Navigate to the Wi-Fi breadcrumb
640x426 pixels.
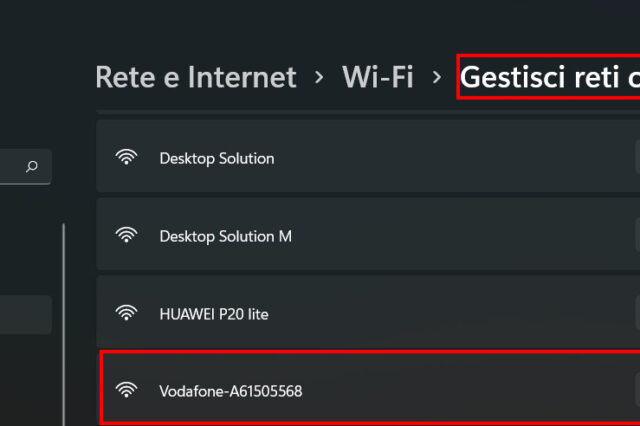point(377,77)
